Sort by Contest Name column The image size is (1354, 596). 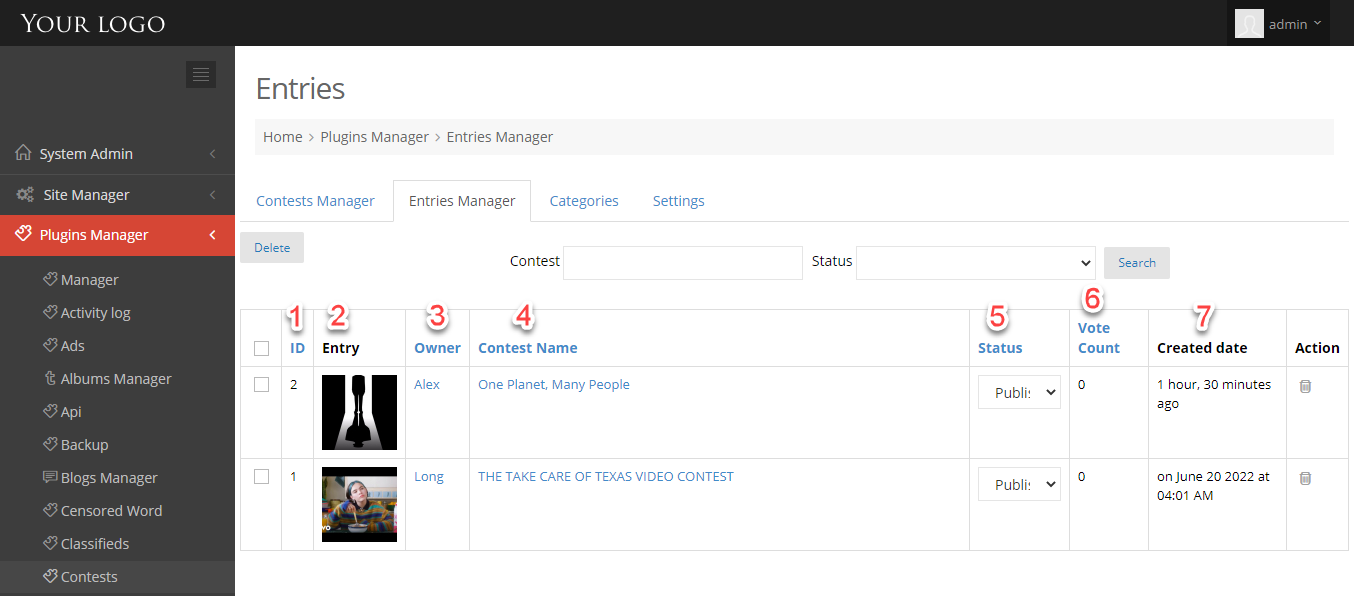(x=528, y=348)
